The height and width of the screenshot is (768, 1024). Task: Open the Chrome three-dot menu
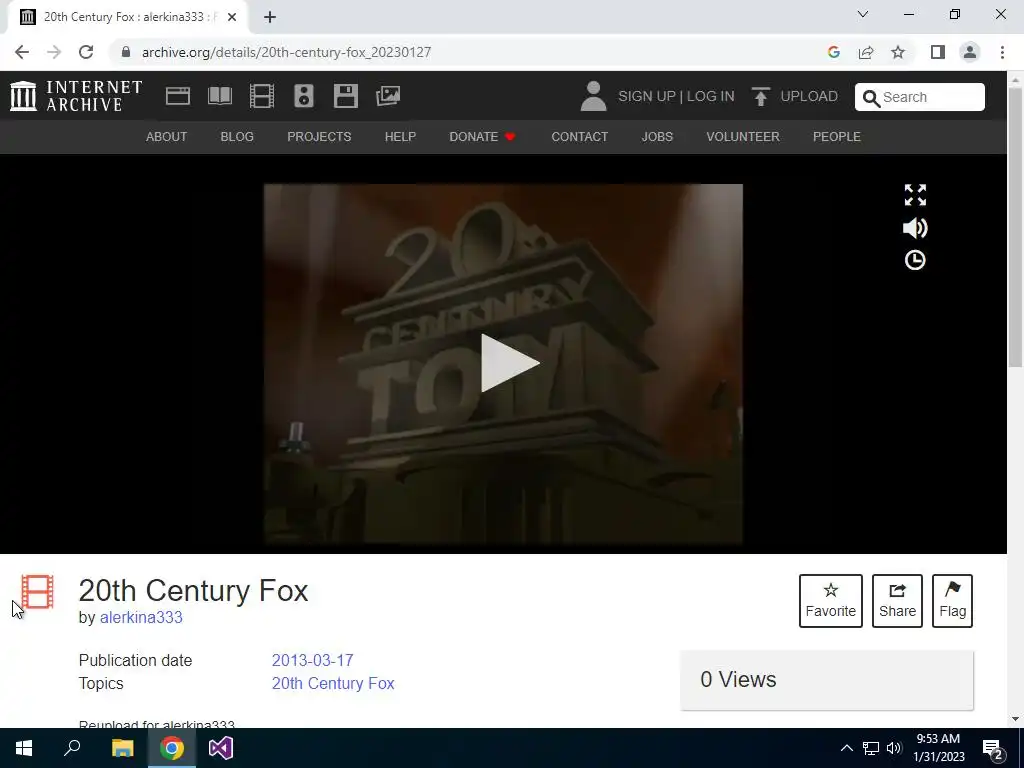[x=1002, y=52]
